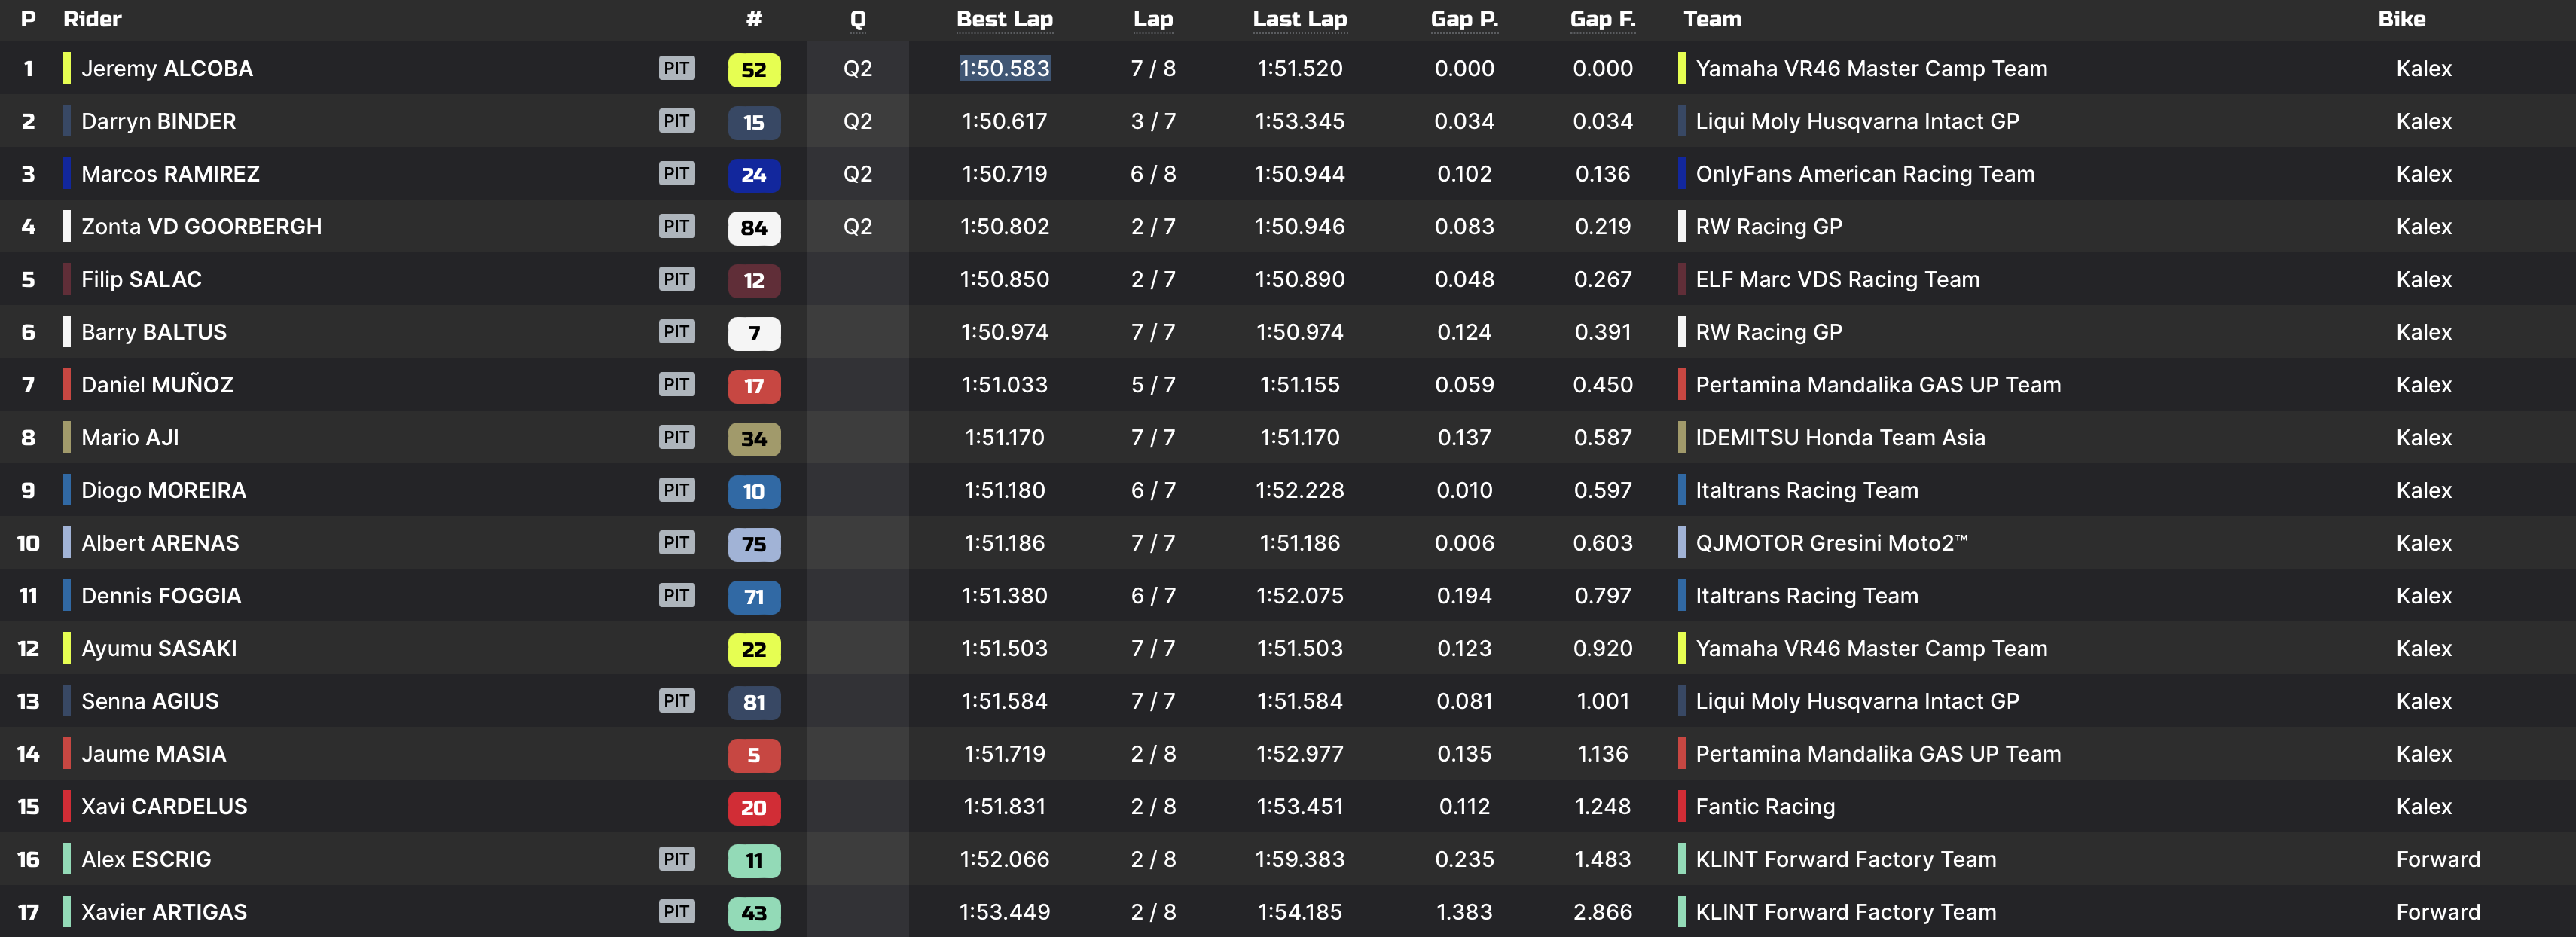Click the number 22 badge for Ayumu Sasaki
The width and height of the screenshot is (2576, 937).
(754, 649)
